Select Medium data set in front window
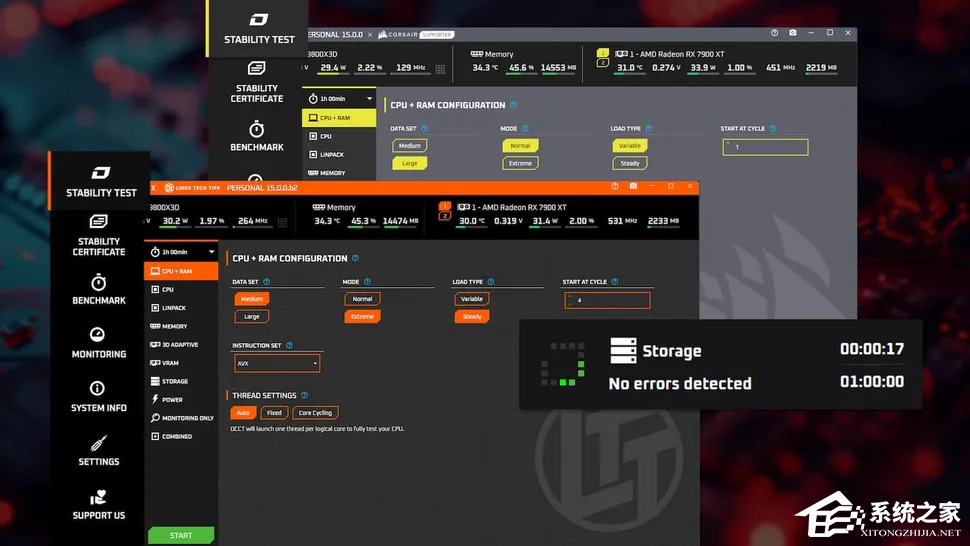The width and height of the screenshot is (970, 546). [x=251, y=299]
